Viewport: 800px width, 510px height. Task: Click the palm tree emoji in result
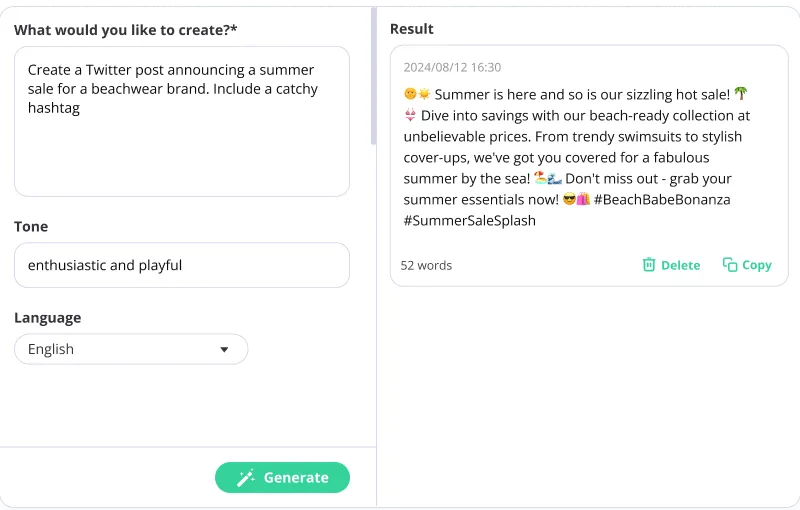(741, 94)
